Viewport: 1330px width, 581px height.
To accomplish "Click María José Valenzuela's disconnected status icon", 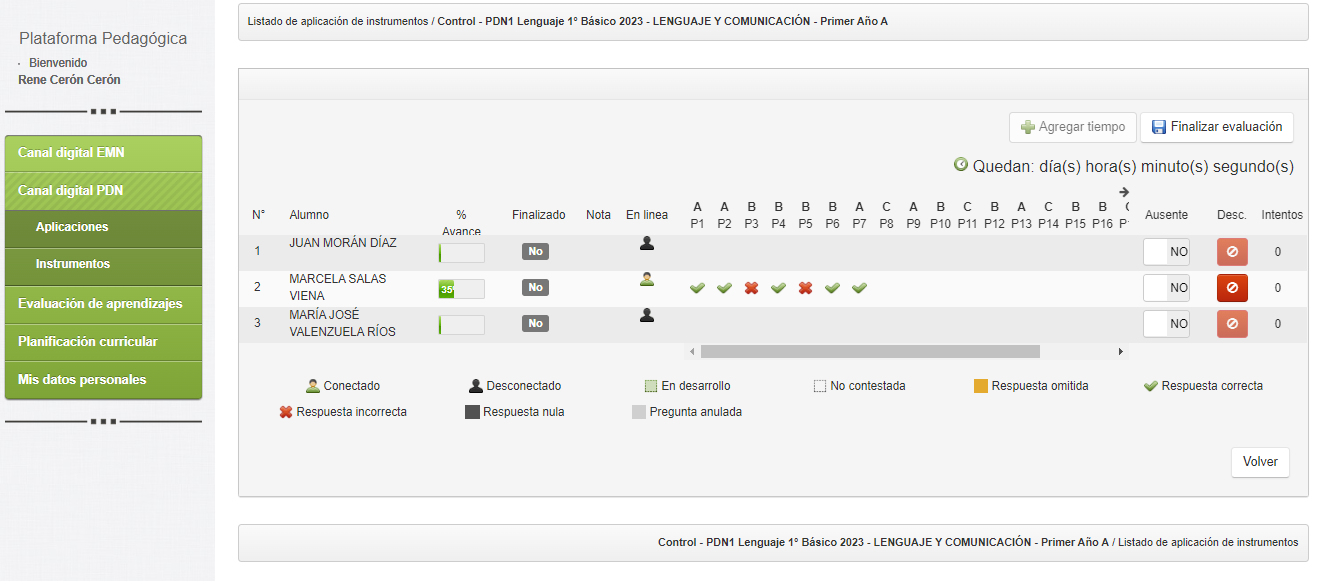I will (x=647, y=316).
